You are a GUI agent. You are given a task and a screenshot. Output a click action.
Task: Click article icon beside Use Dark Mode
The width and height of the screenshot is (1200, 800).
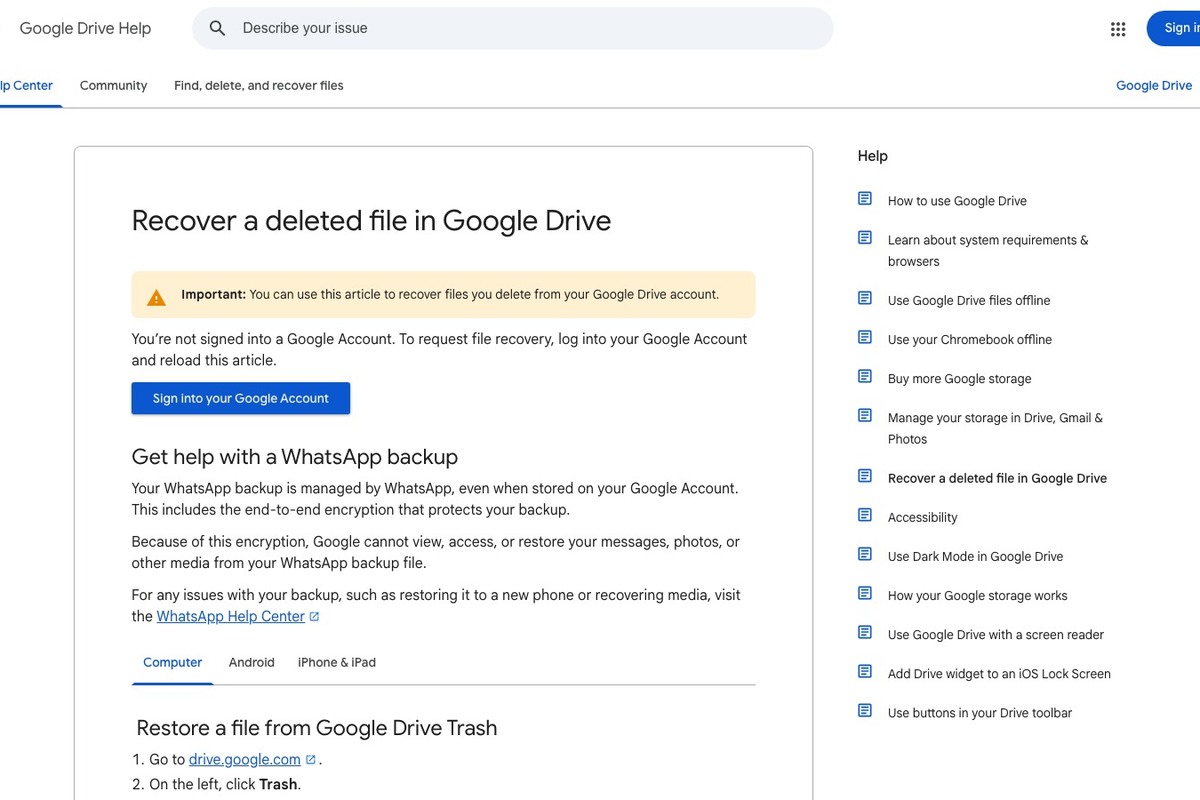[865, 554]
